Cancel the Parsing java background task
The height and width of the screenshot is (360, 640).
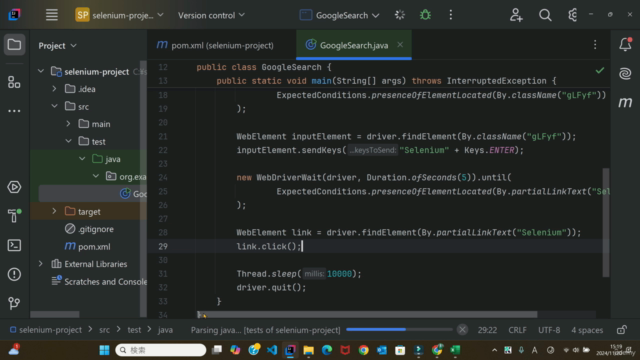coord(462,329)
